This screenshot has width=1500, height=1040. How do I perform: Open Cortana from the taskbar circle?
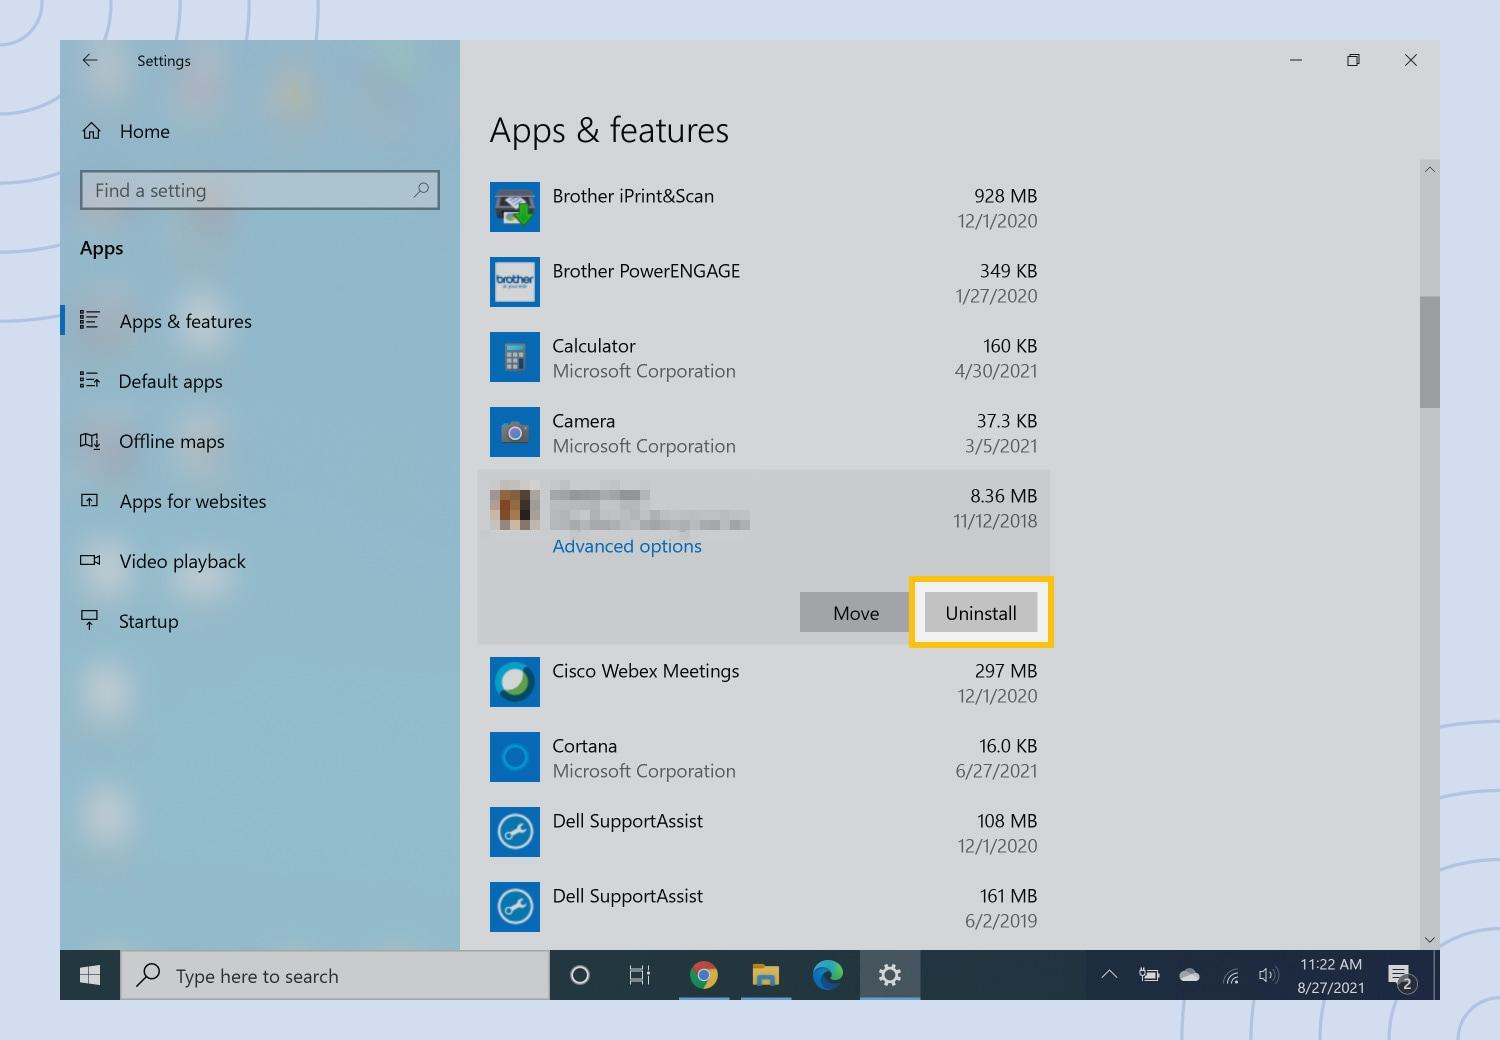(579, 975)
